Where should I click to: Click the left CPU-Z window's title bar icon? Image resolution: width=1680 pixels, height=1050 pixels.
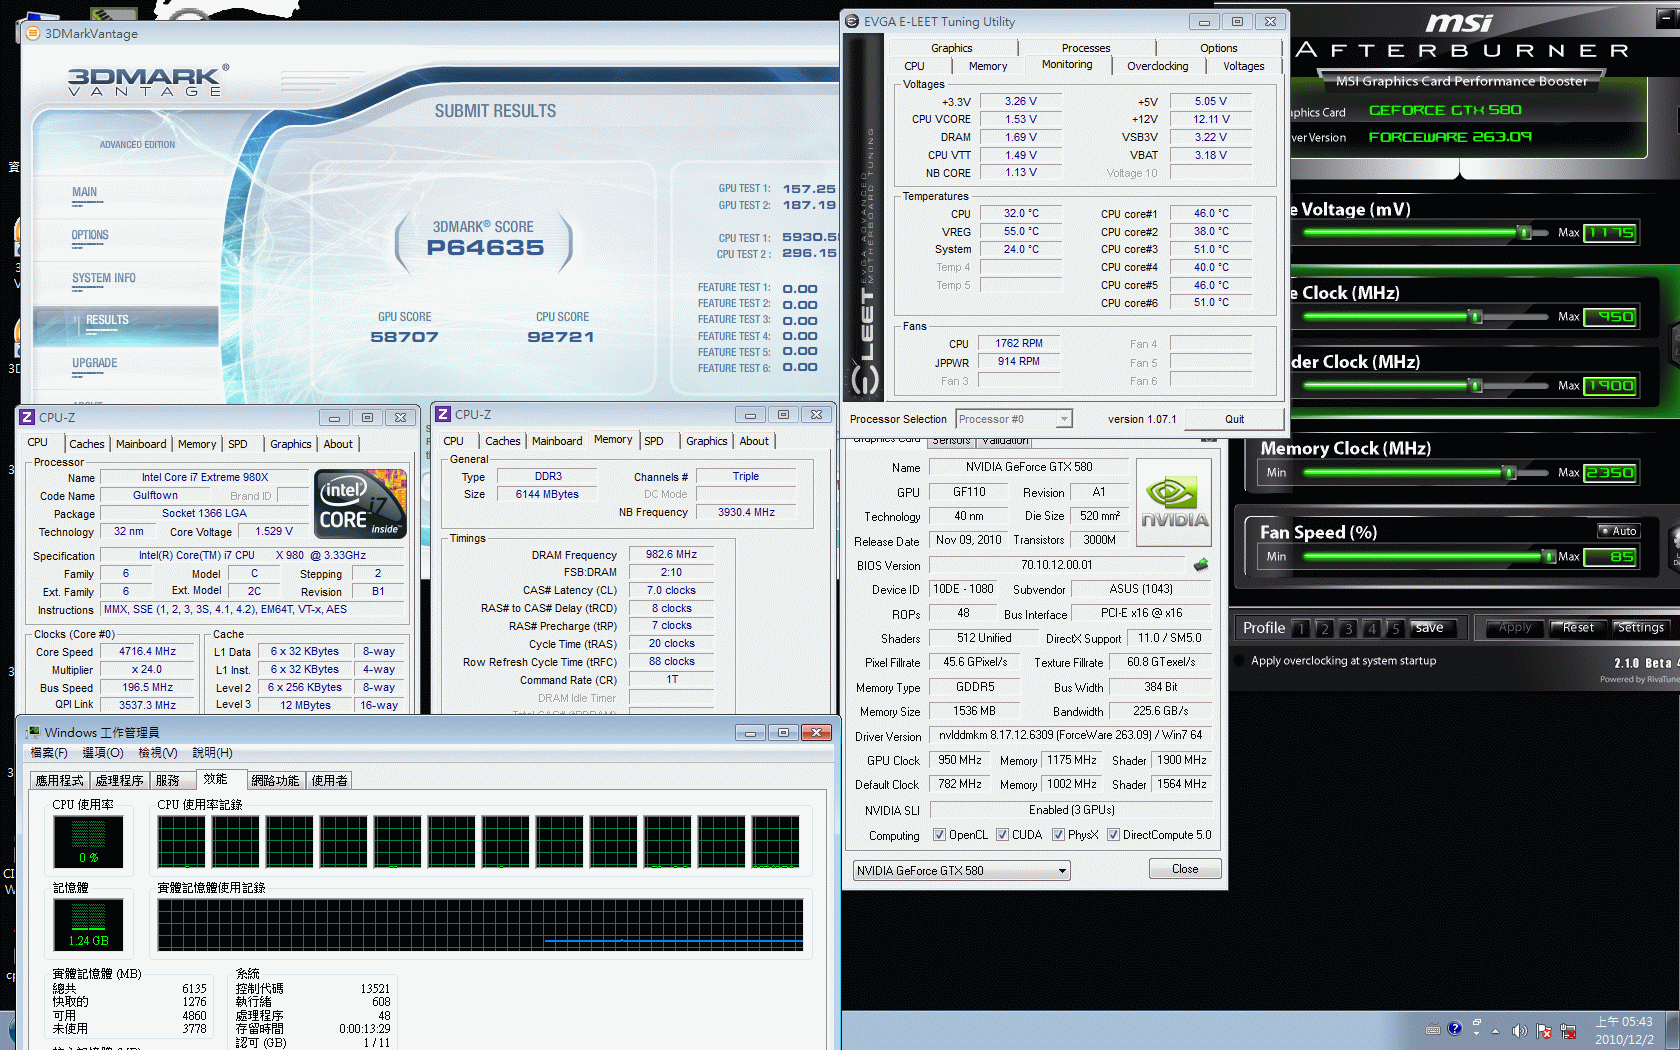pos(28,417)
